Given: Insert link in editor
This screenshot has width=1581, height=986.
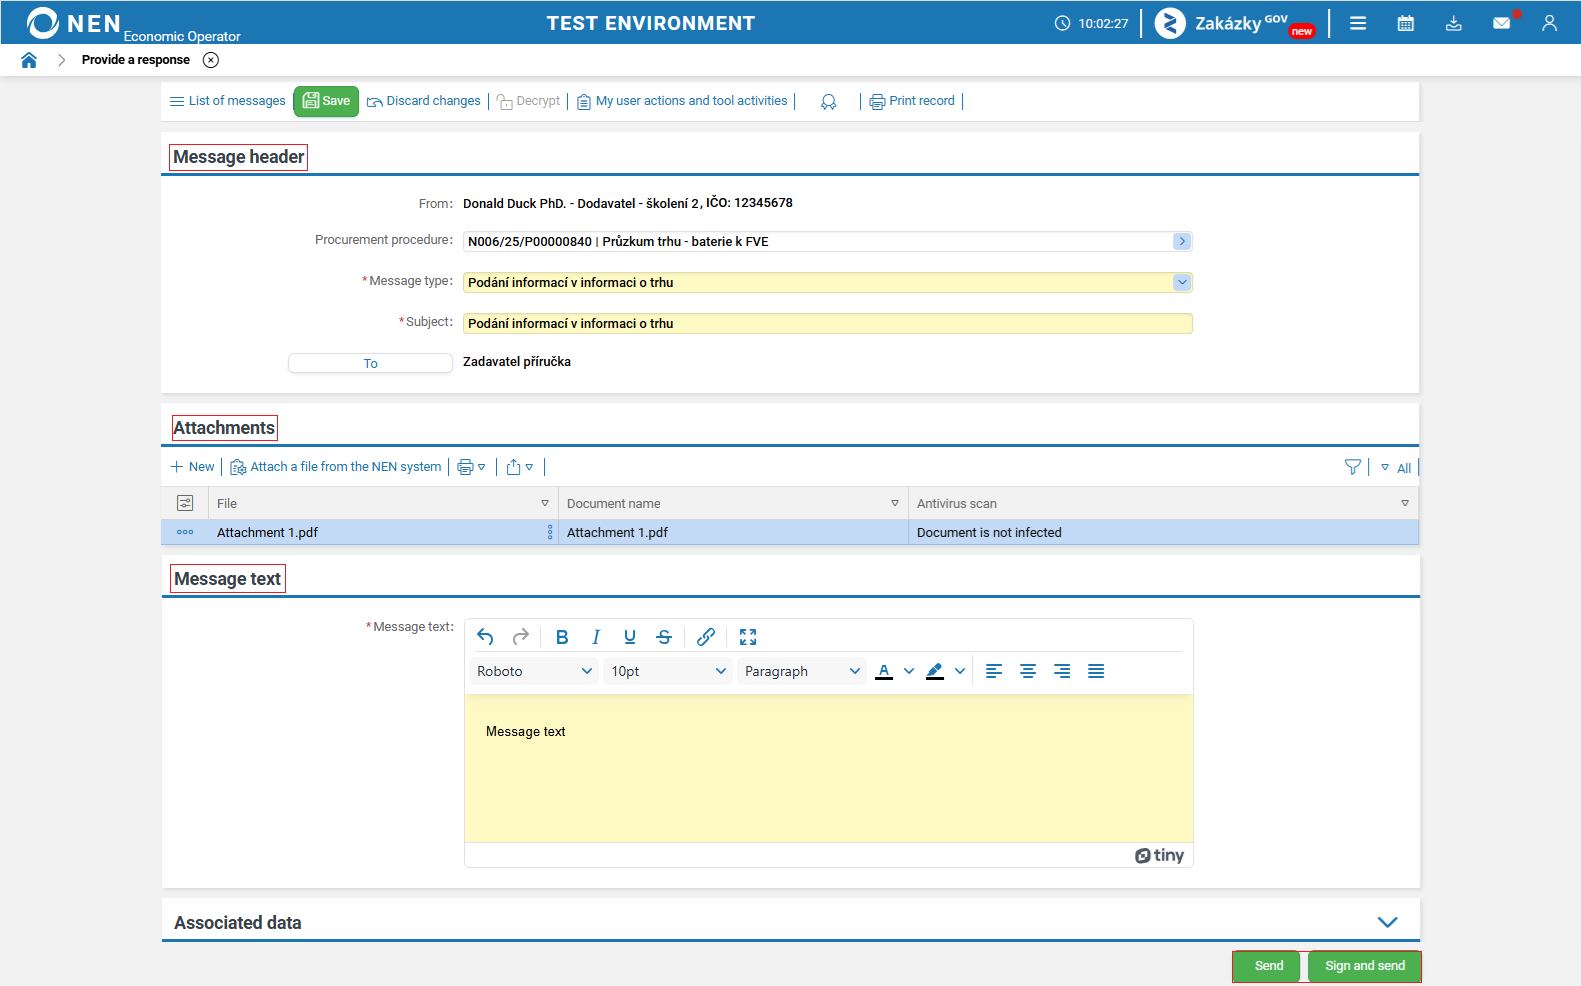Looking at the screenshot, I should [x=706, y=637].
